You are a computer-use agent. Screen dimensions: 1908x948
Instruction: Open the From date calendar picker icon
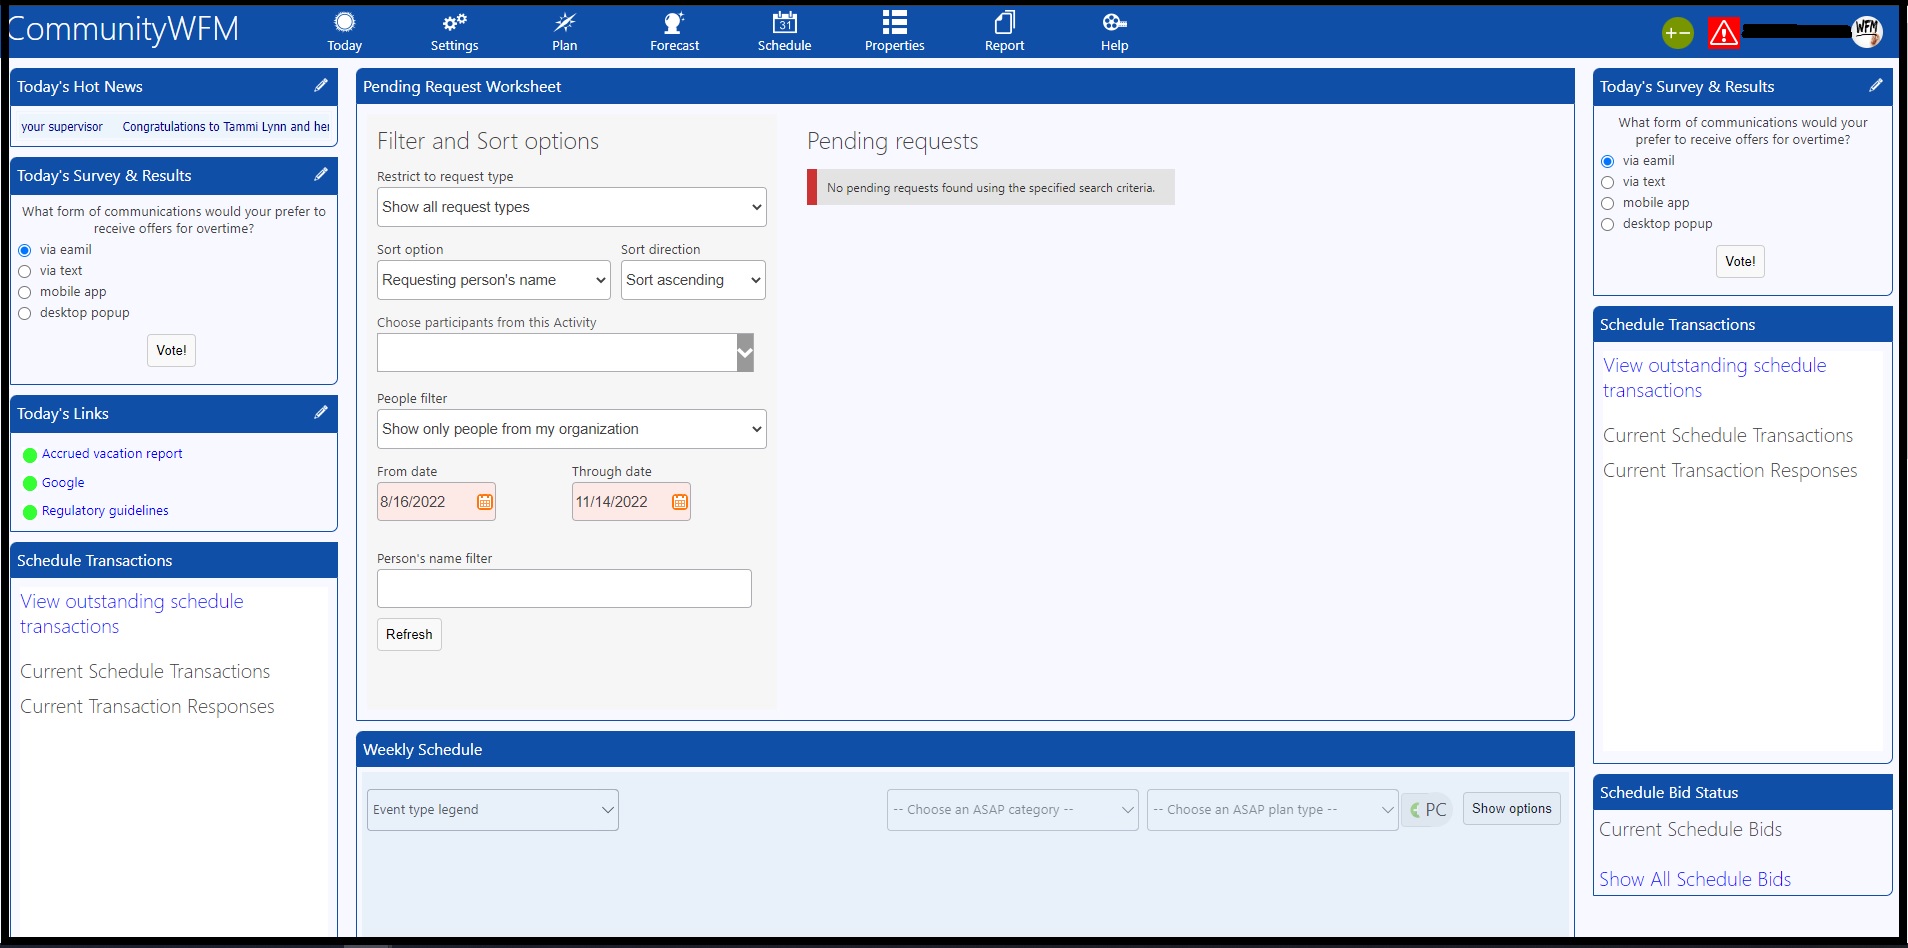click(x=485, y=502)
